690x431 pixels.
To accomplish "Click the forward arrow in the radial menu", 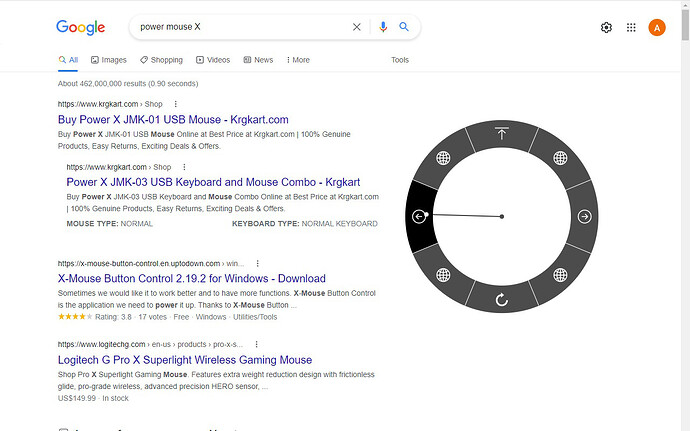I will click(x=585, y=217).
